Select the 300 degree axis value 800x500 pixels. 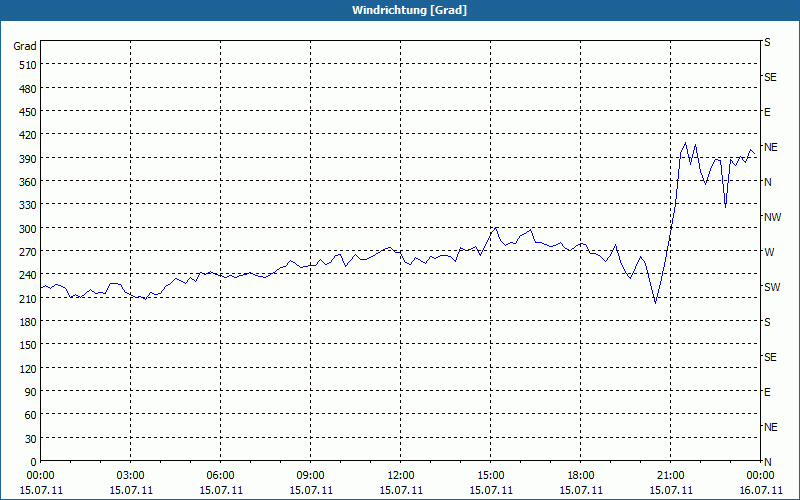(29, 229)
